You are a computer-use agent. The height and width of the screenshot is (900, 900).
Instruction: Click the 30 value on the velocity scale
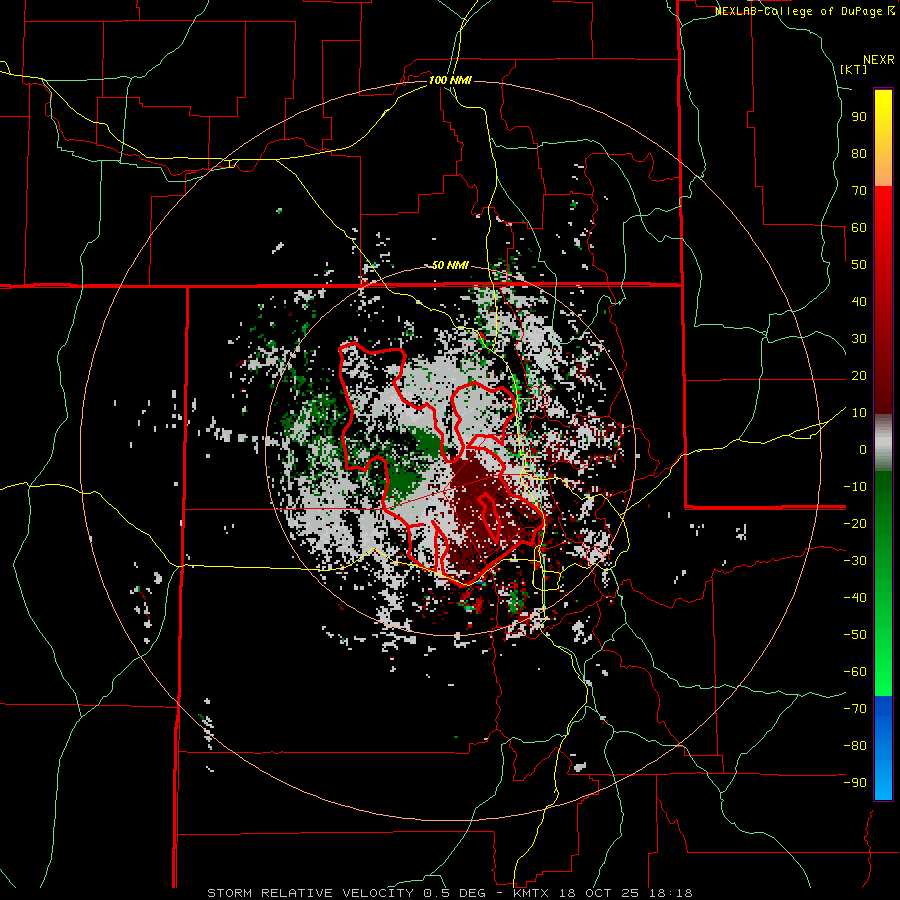859,339
